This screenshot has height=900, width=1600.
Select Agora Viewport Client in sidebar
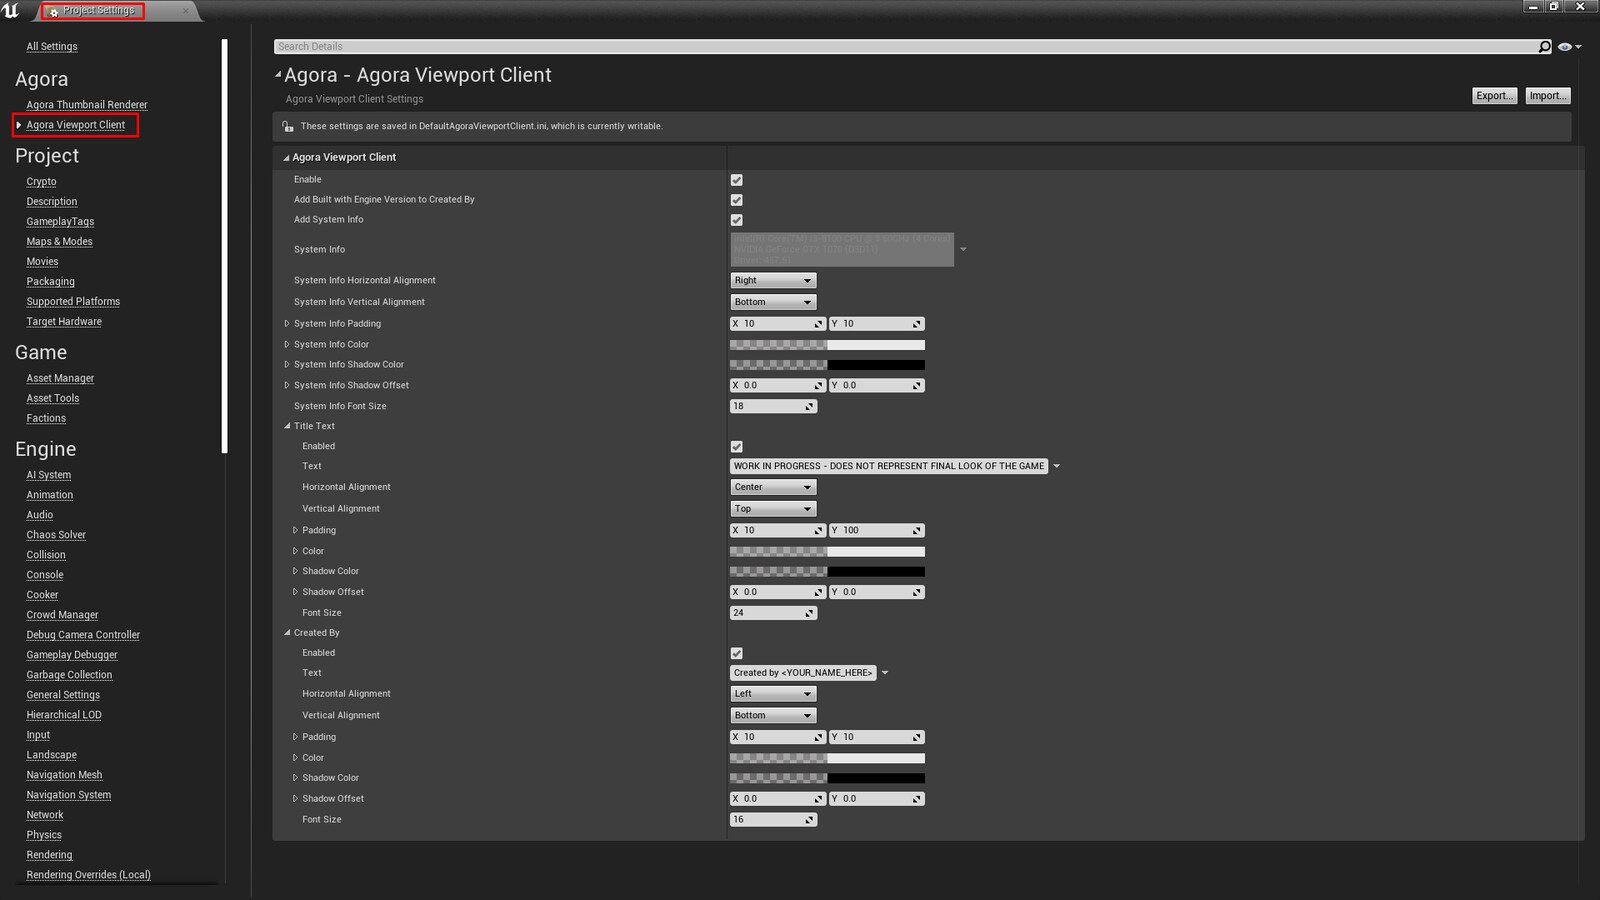pyautogui.click(x=76, y=125)
